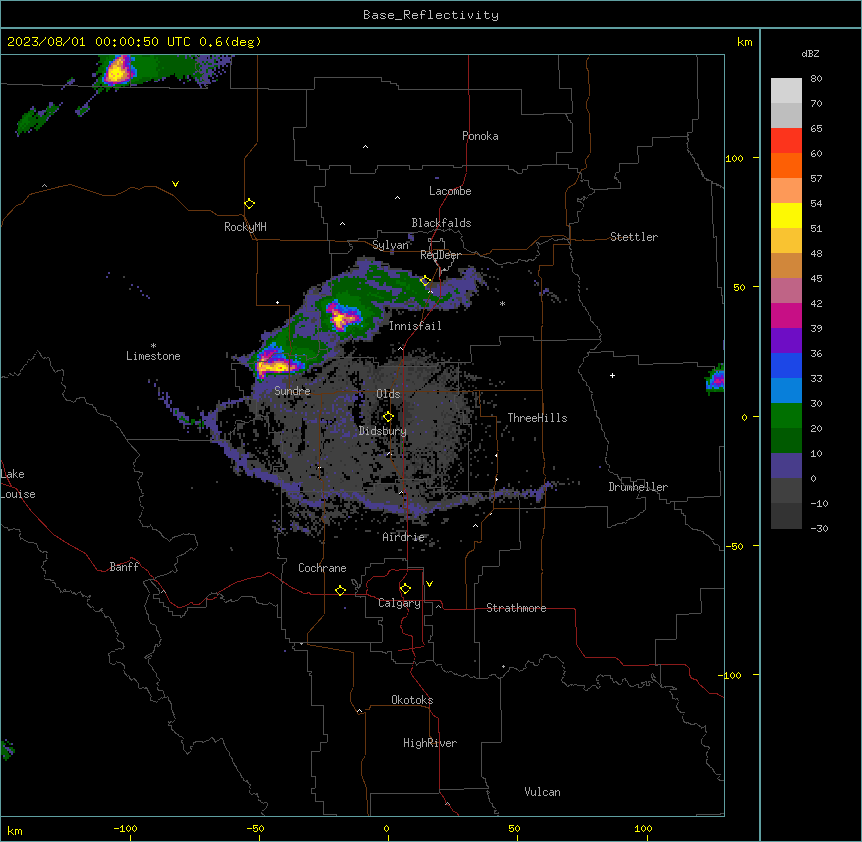
Task: Select the Airdrie city label
Action: [x=404, y=537]
